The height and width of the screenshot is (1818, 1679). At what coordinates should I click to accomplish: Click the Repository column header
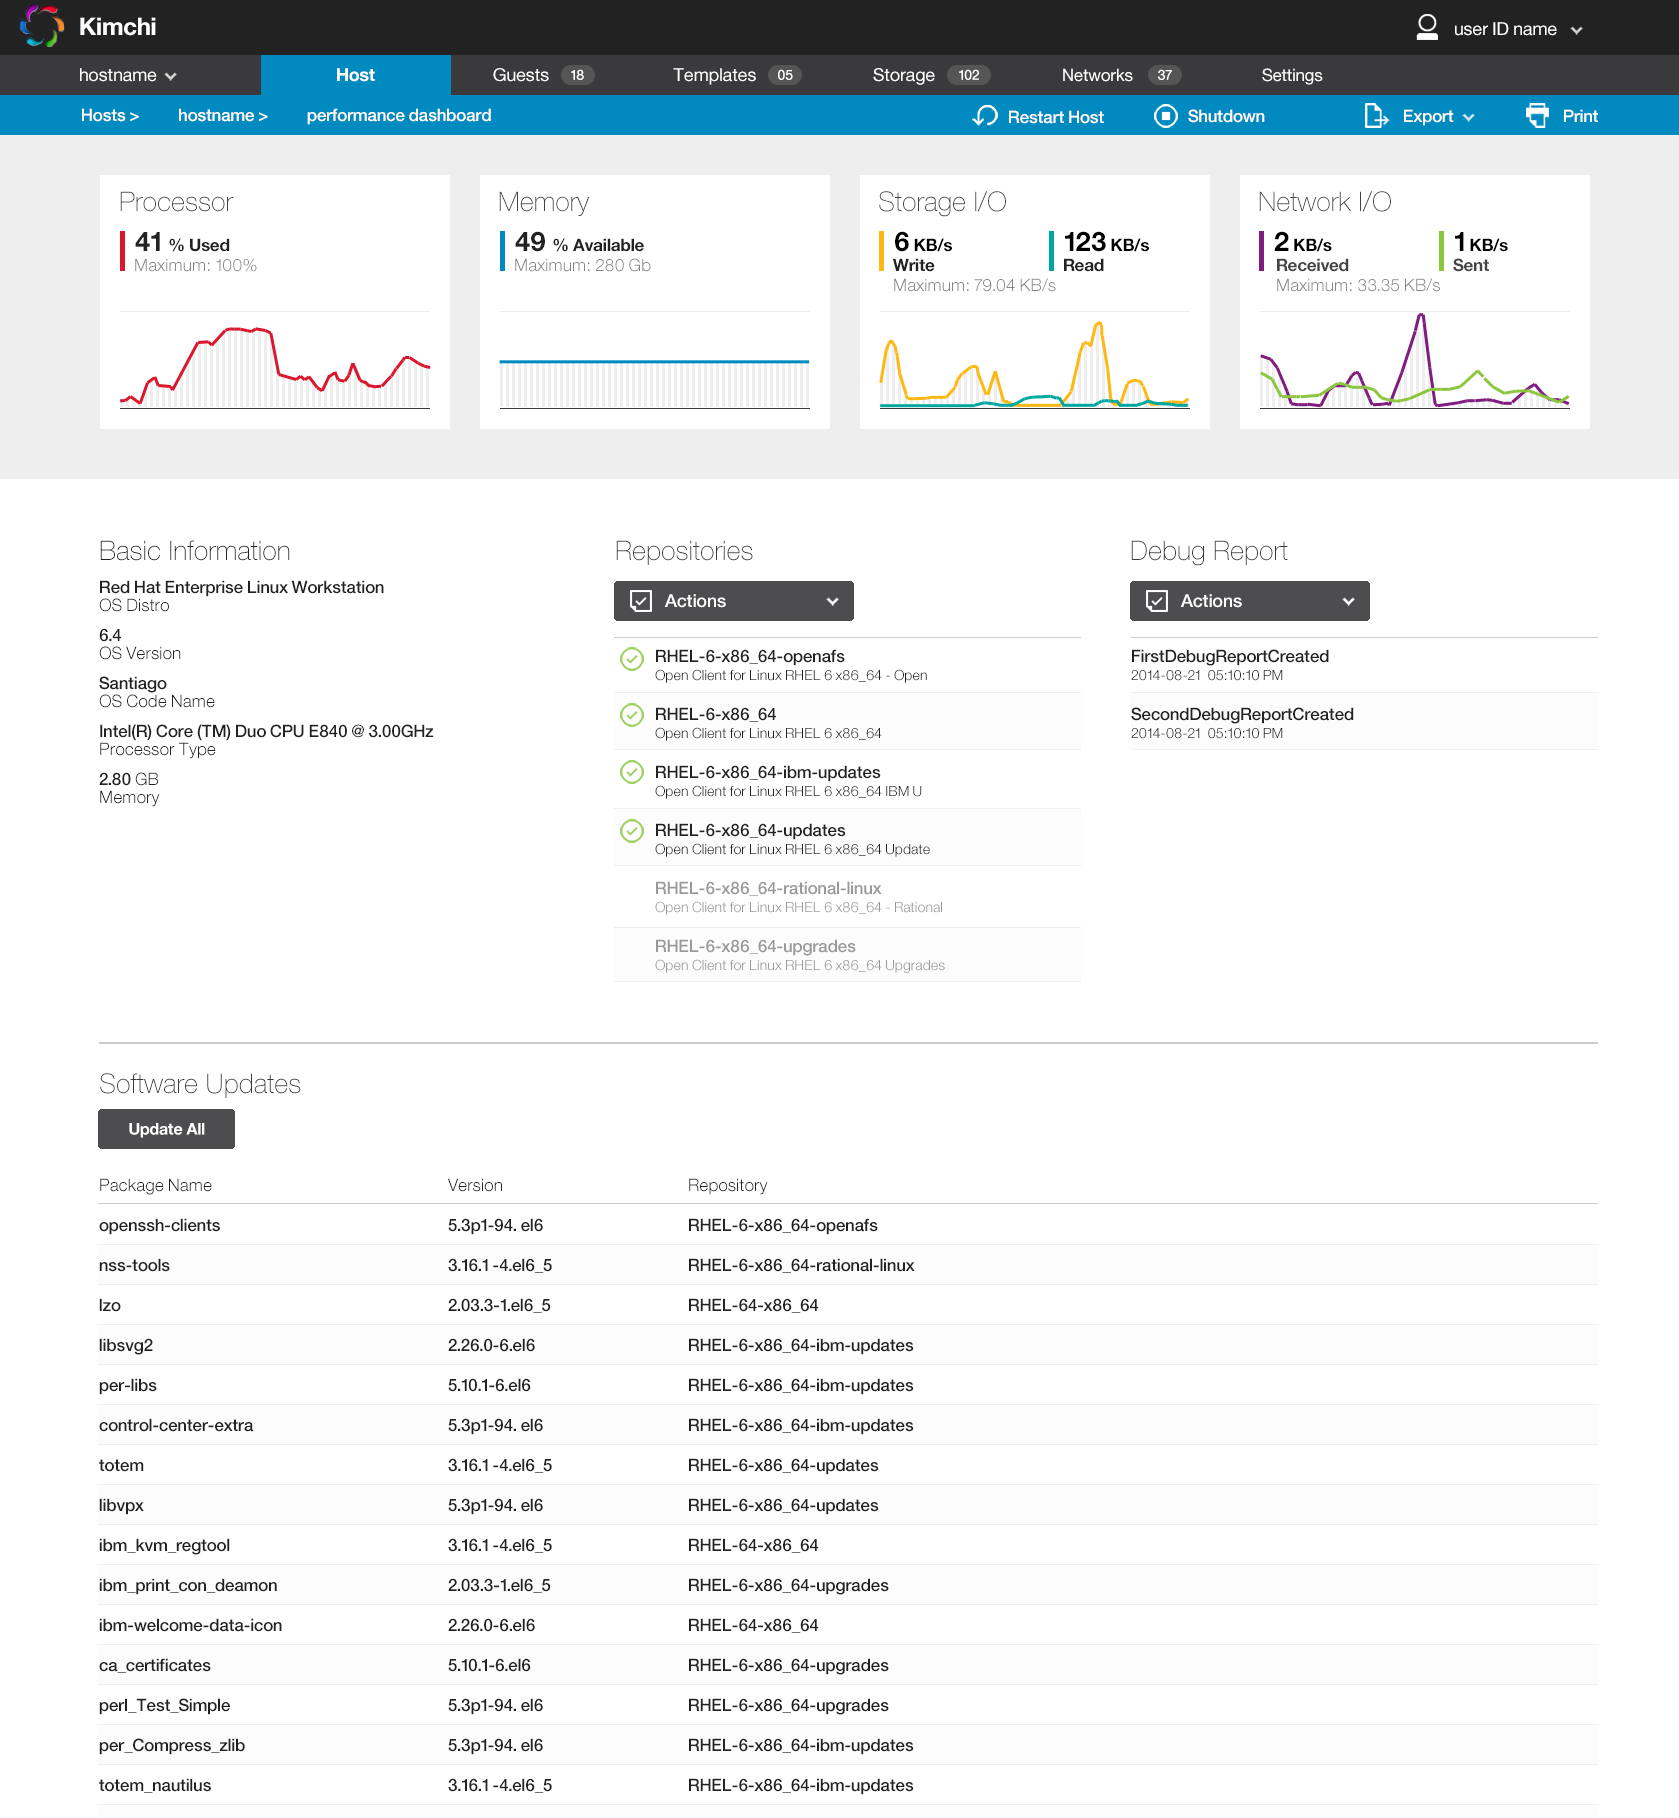[727, 1185]
